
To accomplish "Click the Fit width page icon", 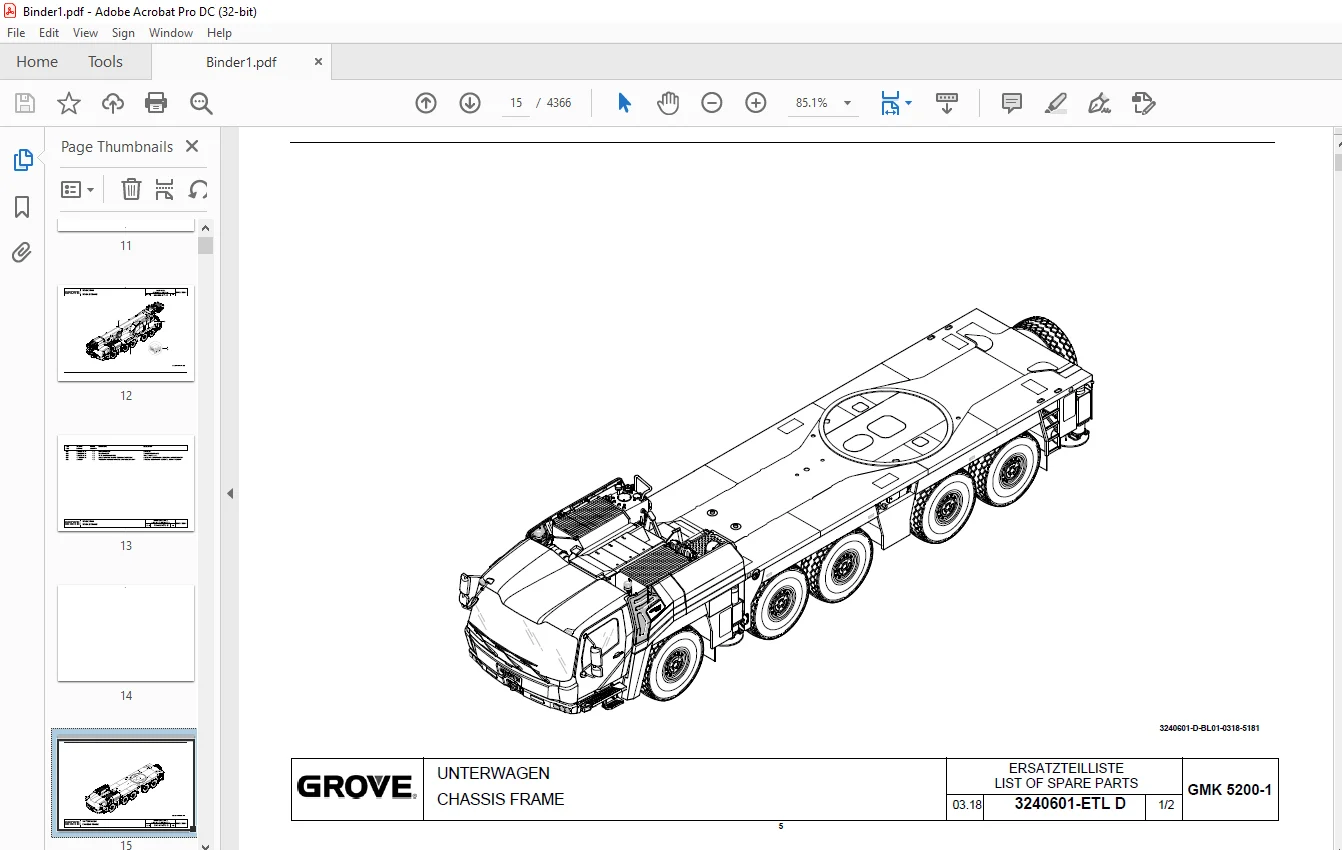I will click(x=889, y=103).
